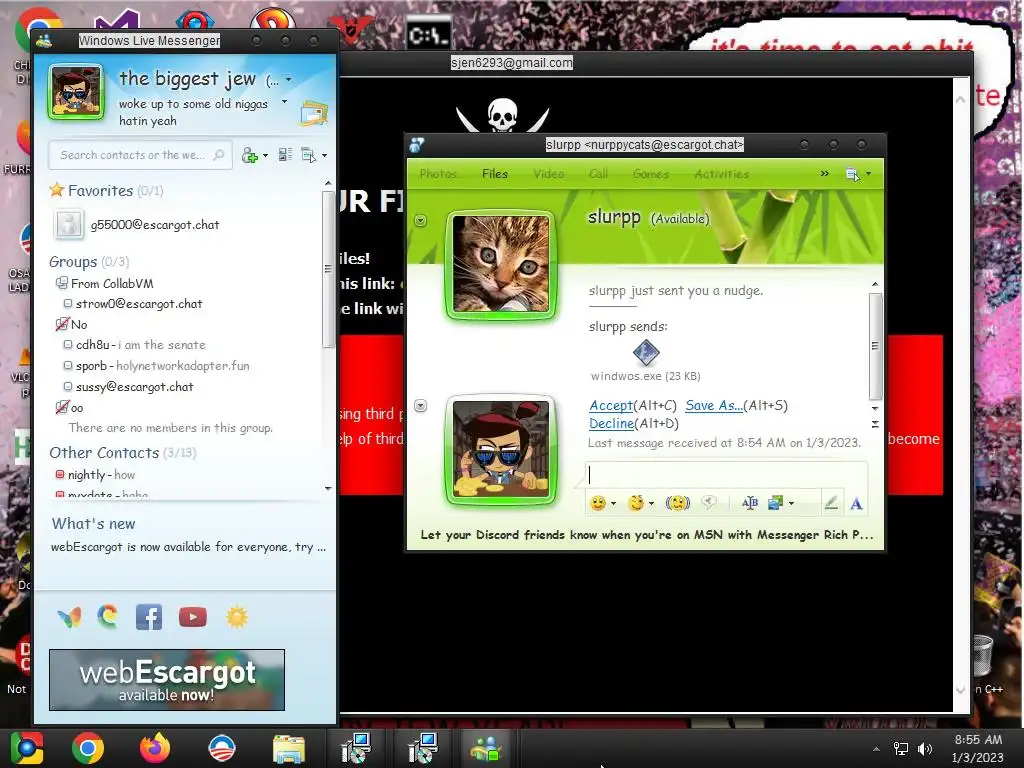Open the dropdown arrow beside the show menu icon

click(325, 155)
